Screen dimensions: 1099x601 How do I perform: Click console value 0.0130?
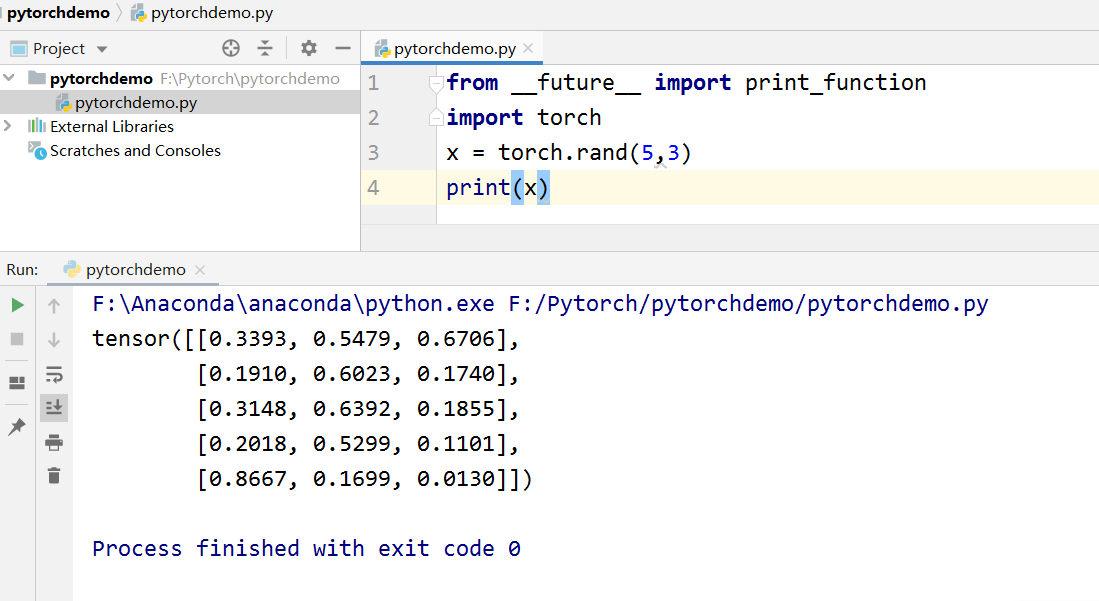click(x=456, y=479)
